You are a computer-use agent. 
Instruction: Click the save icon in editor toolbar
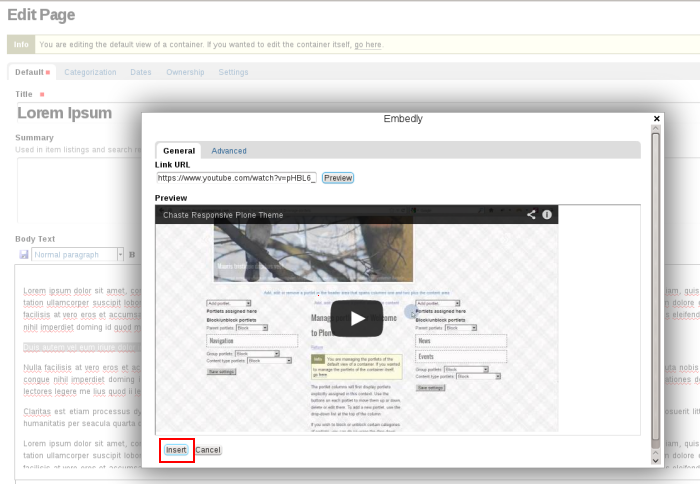pos(24,255)
